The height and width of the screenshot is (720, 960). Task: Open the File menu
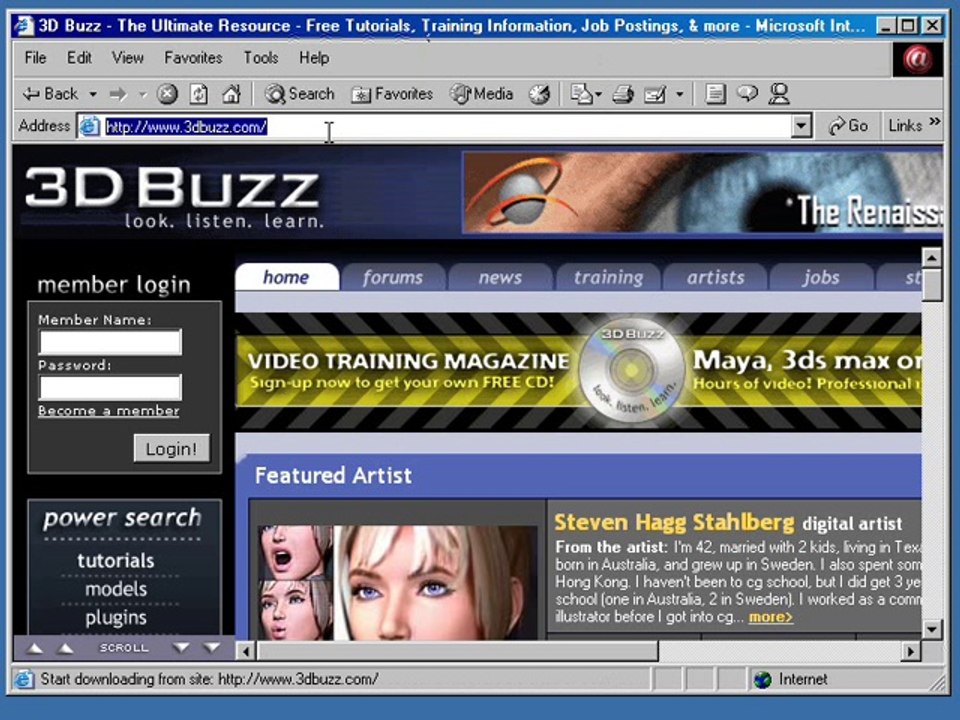pyautogui.click(x=36, y=58)
